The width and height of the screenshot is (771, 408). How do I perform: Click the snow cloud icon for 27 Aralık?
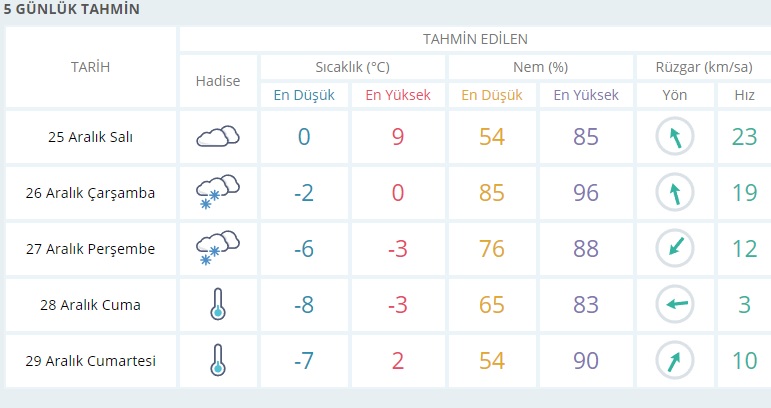[218, 249]
